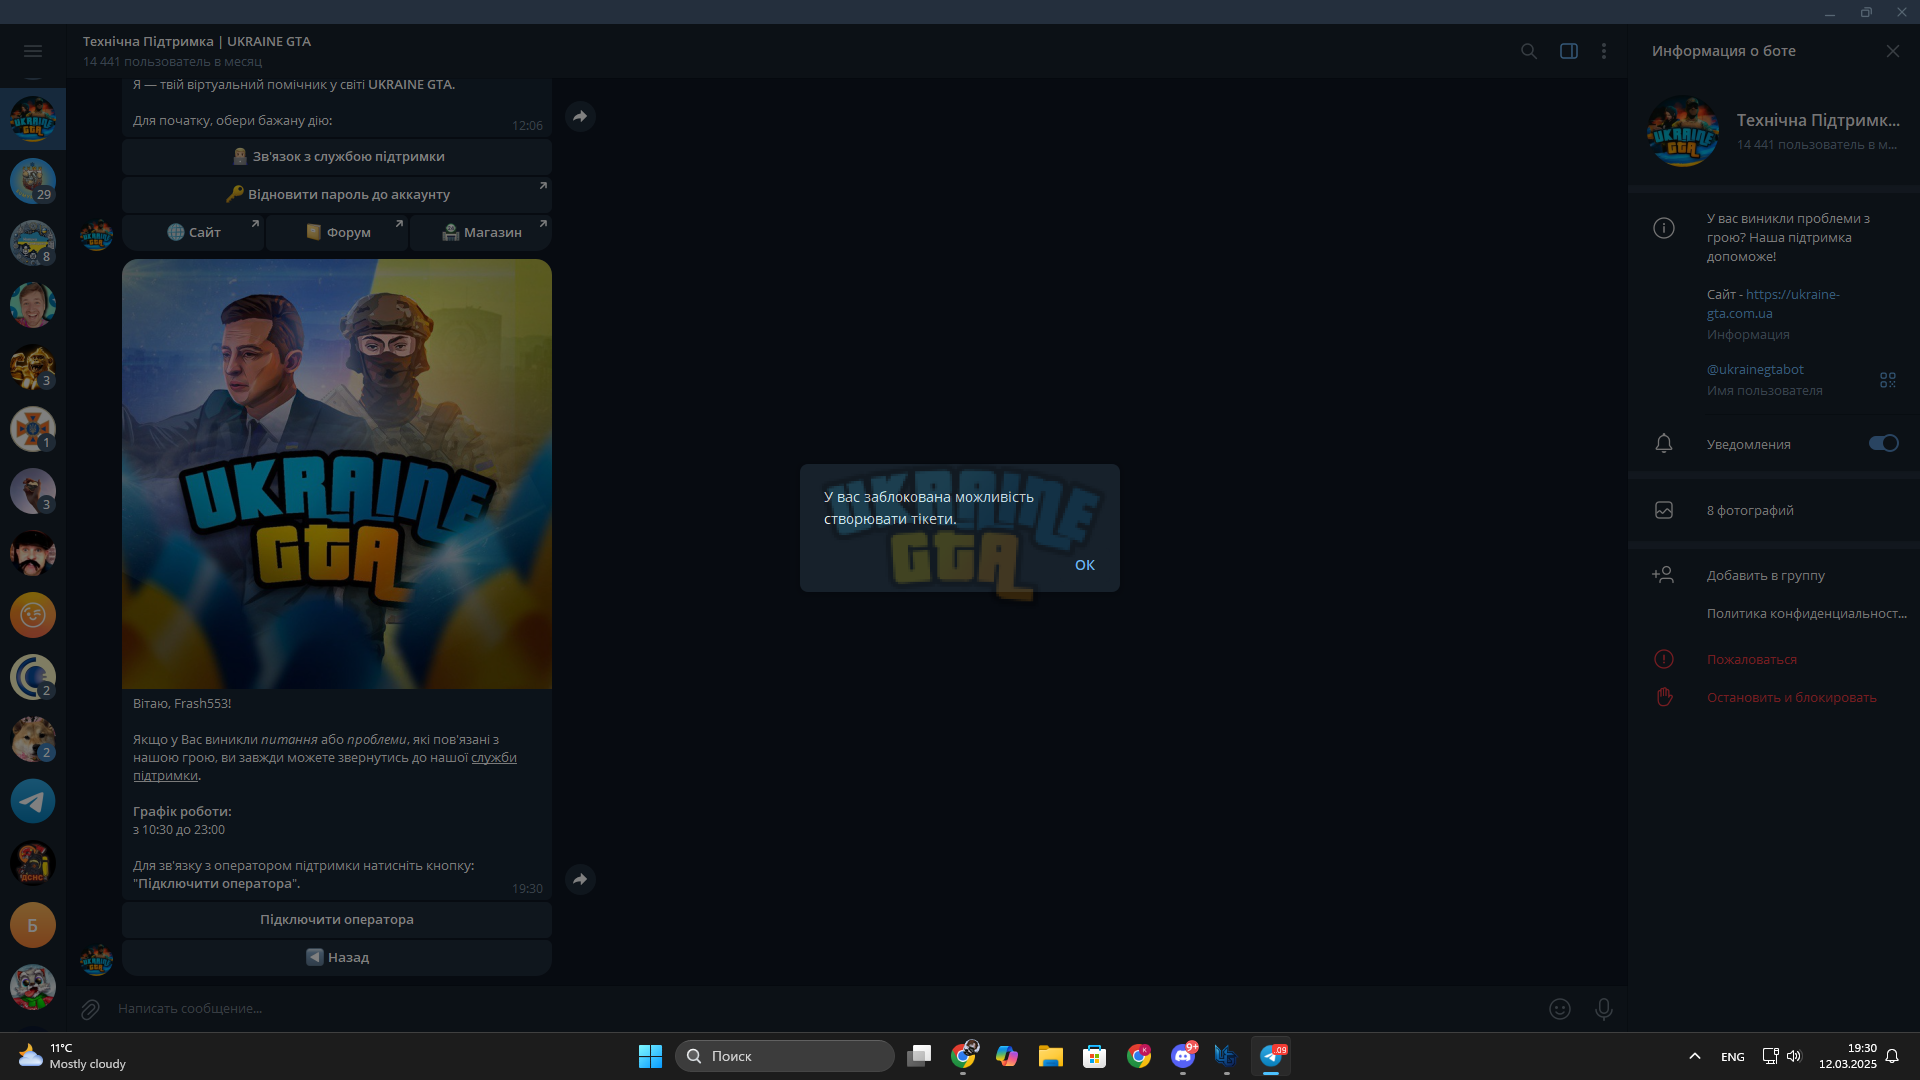Image resolution: width=1920 pixels, height=1080 pixels.
Task: Open the emoji picker
Action: (1560, 1009)
